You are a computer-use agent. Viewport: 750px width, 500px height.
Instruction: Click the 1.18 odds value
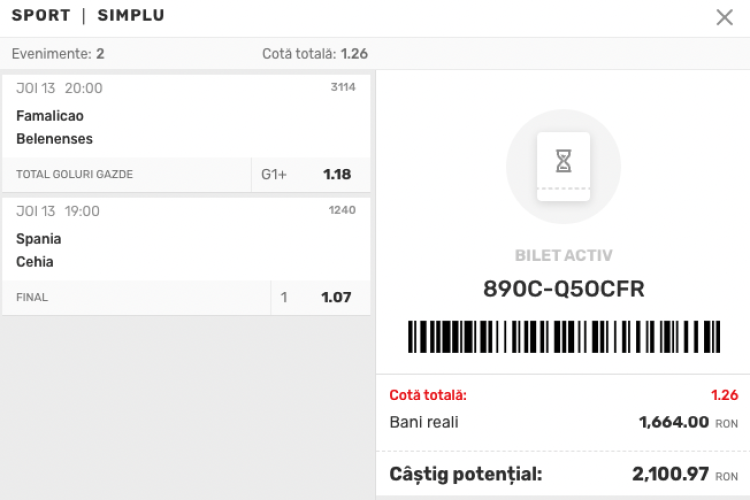[337, 174]
